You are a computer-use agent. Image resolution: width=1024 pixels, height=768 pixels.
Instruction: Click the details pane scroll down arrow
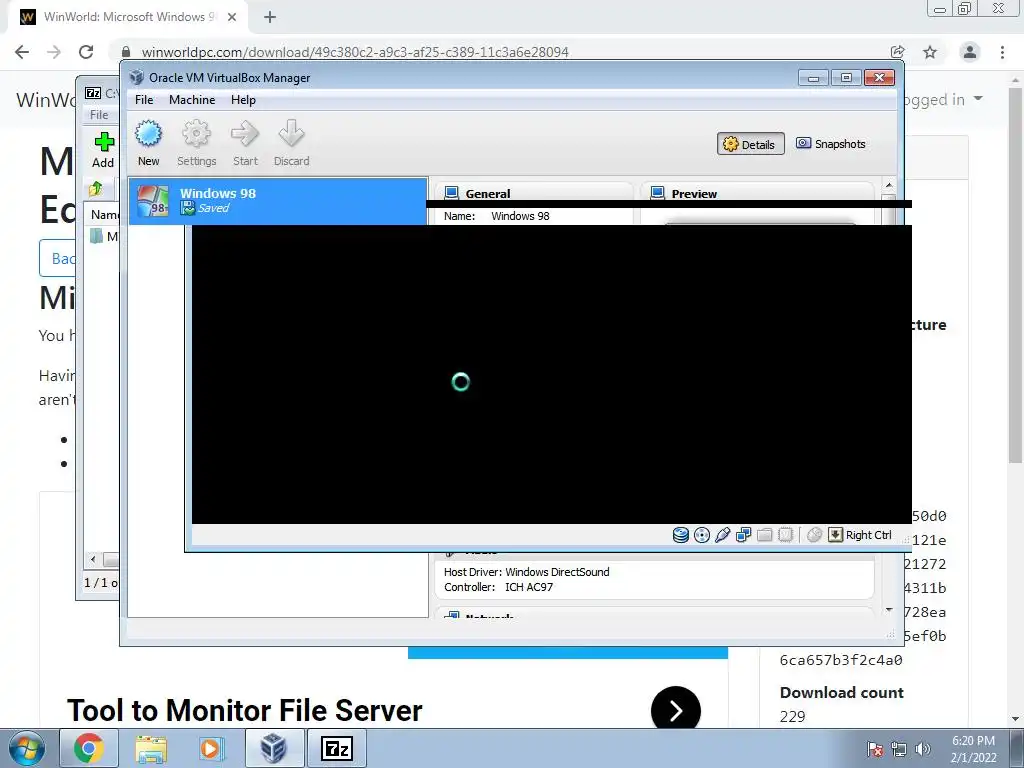[888, 610]
